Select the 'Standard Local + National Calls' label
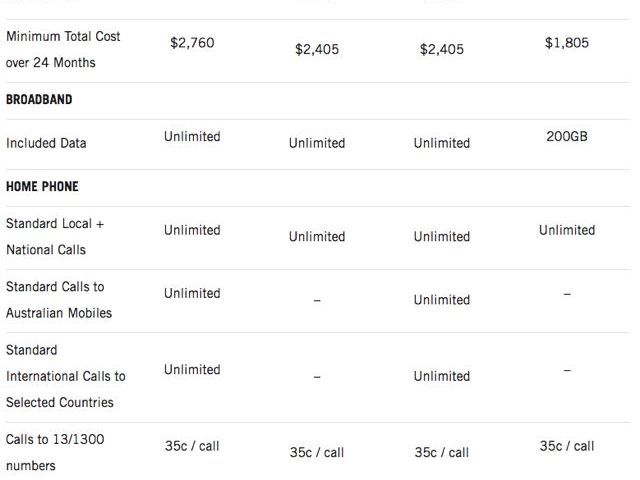The height and width of the screenshot is (480, 640). 55,237
